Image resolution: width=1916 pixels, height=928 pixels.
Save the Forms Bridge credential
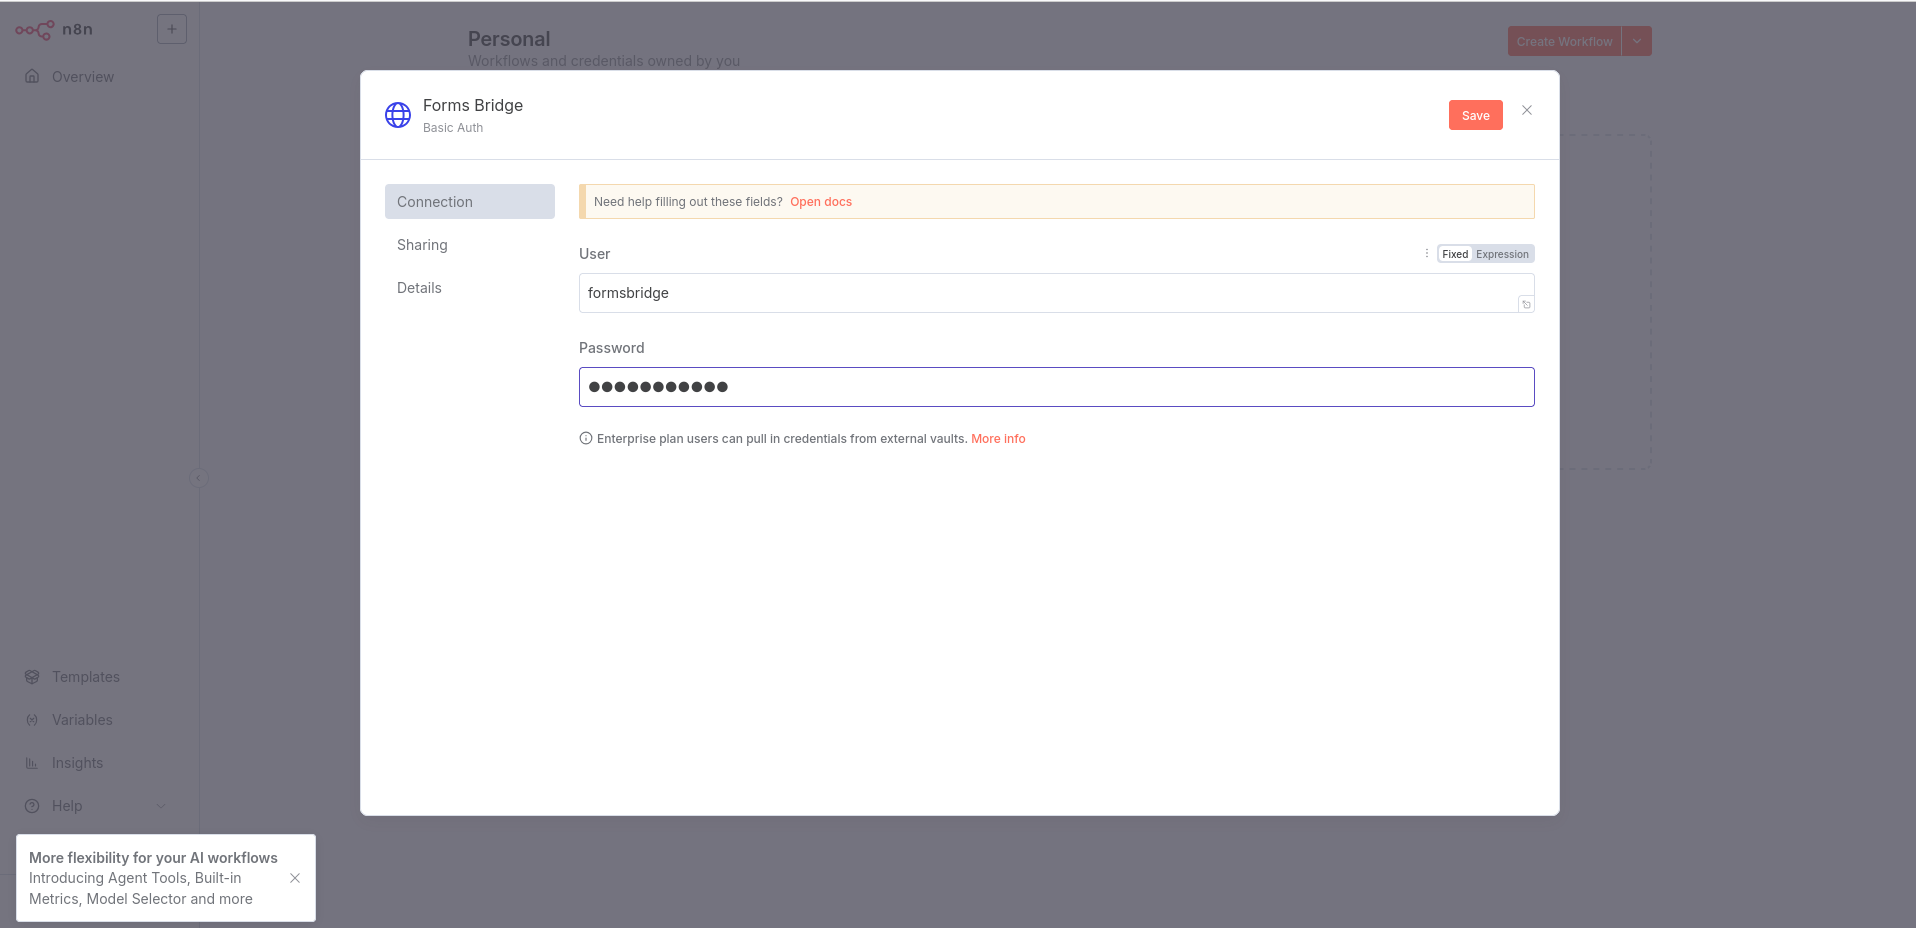click(1475, 115)
